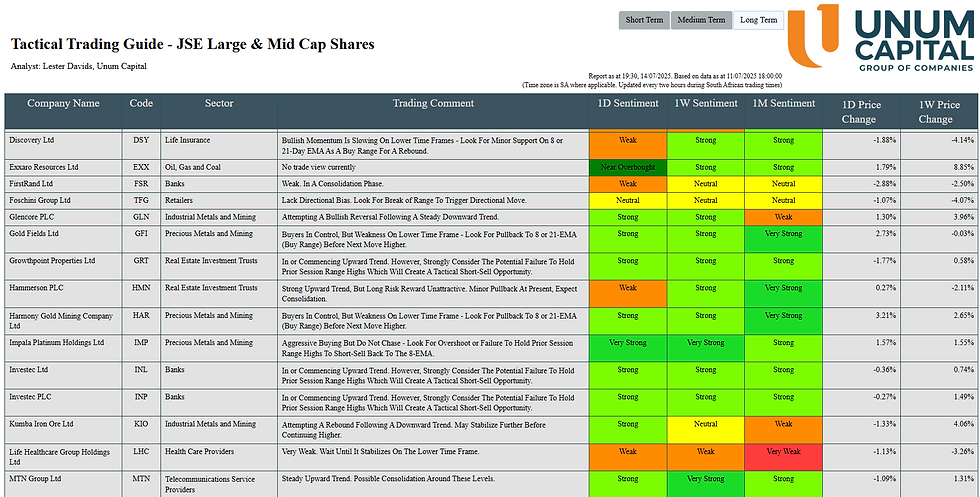Viewport: 980px width, 497px height.
Task: Select the FirstRand Ltd company name
Action: coord(31,184)
